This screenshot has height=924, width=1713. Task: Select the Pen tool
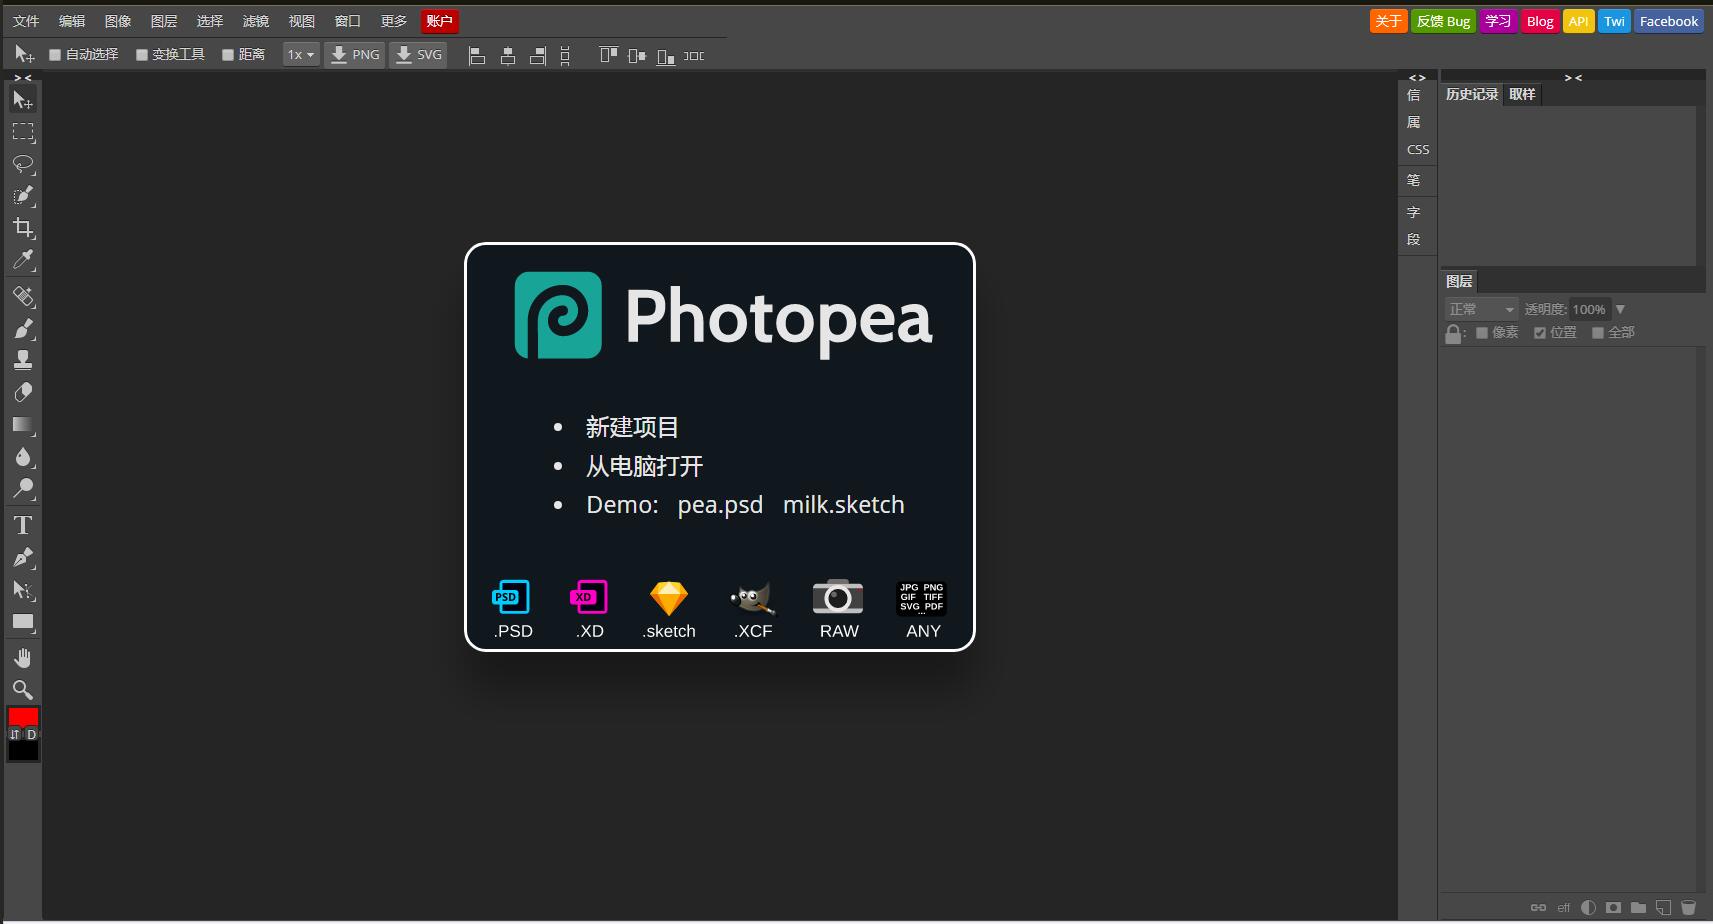[22, 557]
